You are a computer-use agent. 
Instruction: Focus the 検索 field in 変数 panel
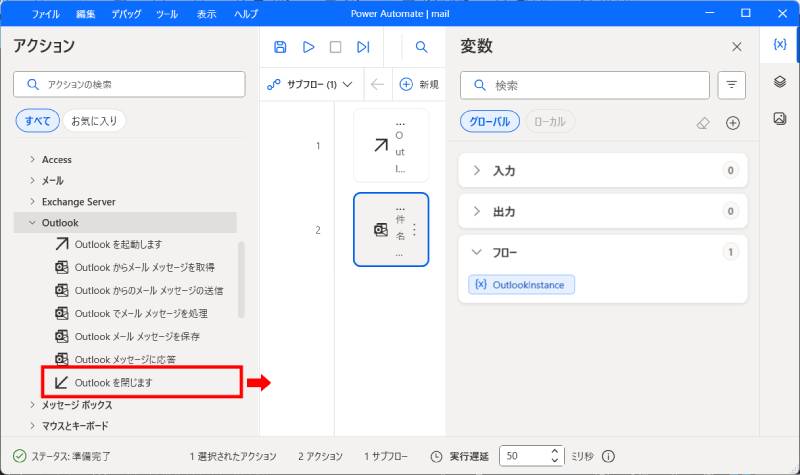point(585,85)
